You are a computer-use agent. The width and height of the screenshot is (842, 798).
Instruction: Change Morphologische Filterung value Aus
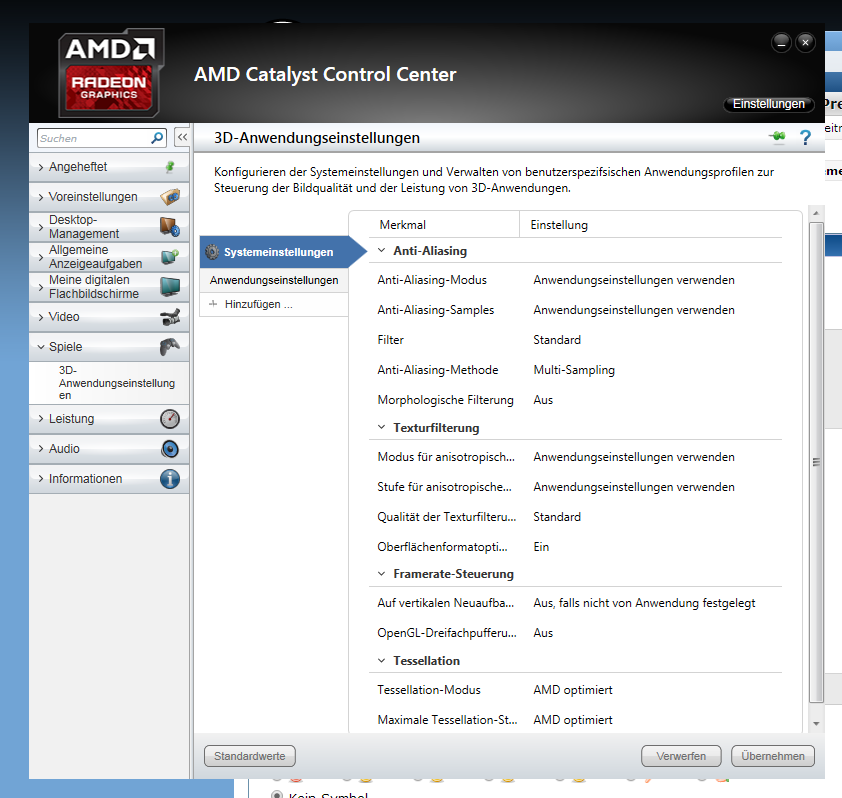543,400
